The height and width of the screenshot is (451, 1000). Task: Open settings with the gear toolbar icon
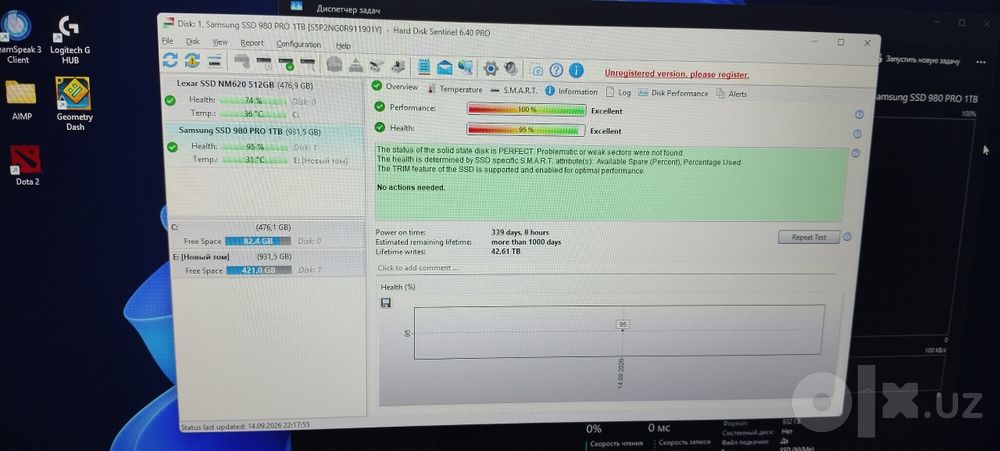[490, 68]
